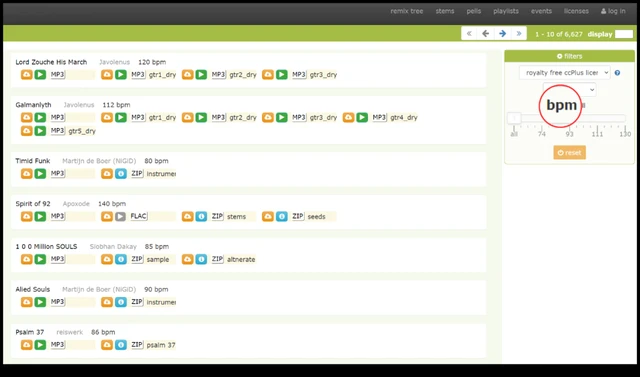Viewport: 640px width, 377px height.
Task: Open info for Timid Funk ZIP
Action: (x=120, y=174)
